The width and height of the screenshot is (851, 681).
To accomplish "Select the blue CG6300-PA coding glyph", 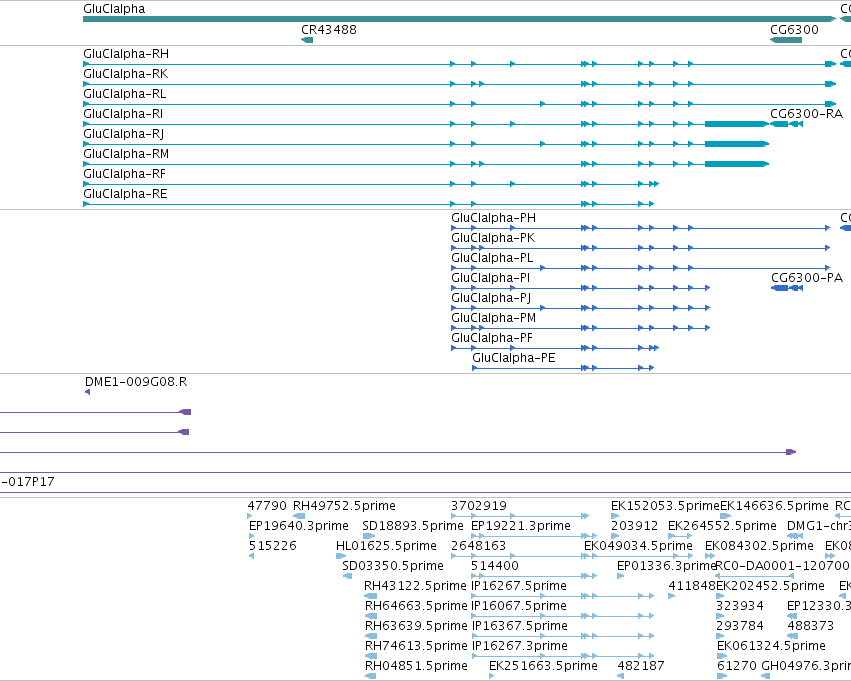I will pos(786,288).
